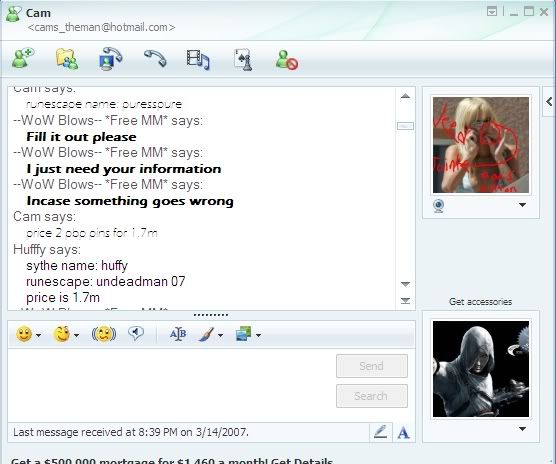
Task: Click the voice clip icon
Action: click(x=136, y=333)
